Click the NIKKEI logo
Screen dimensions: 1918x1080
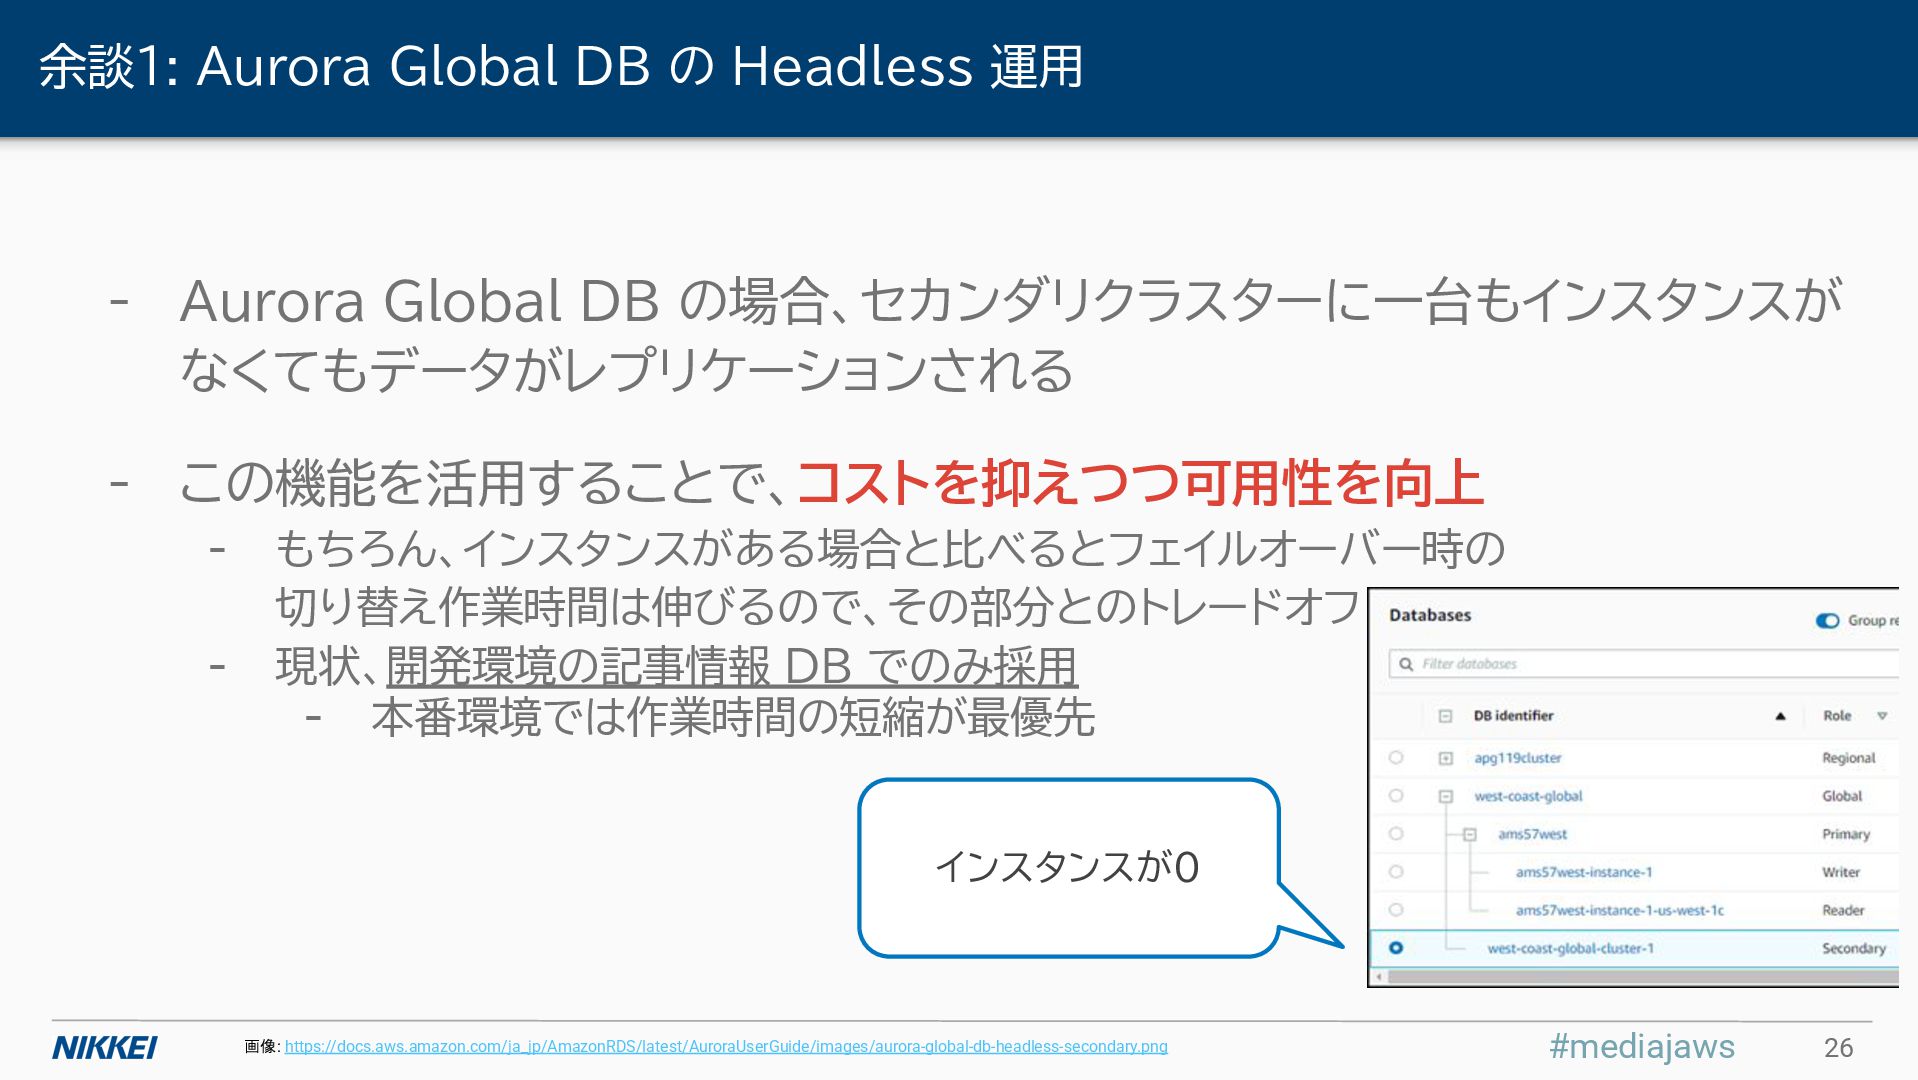point(105,1047)
